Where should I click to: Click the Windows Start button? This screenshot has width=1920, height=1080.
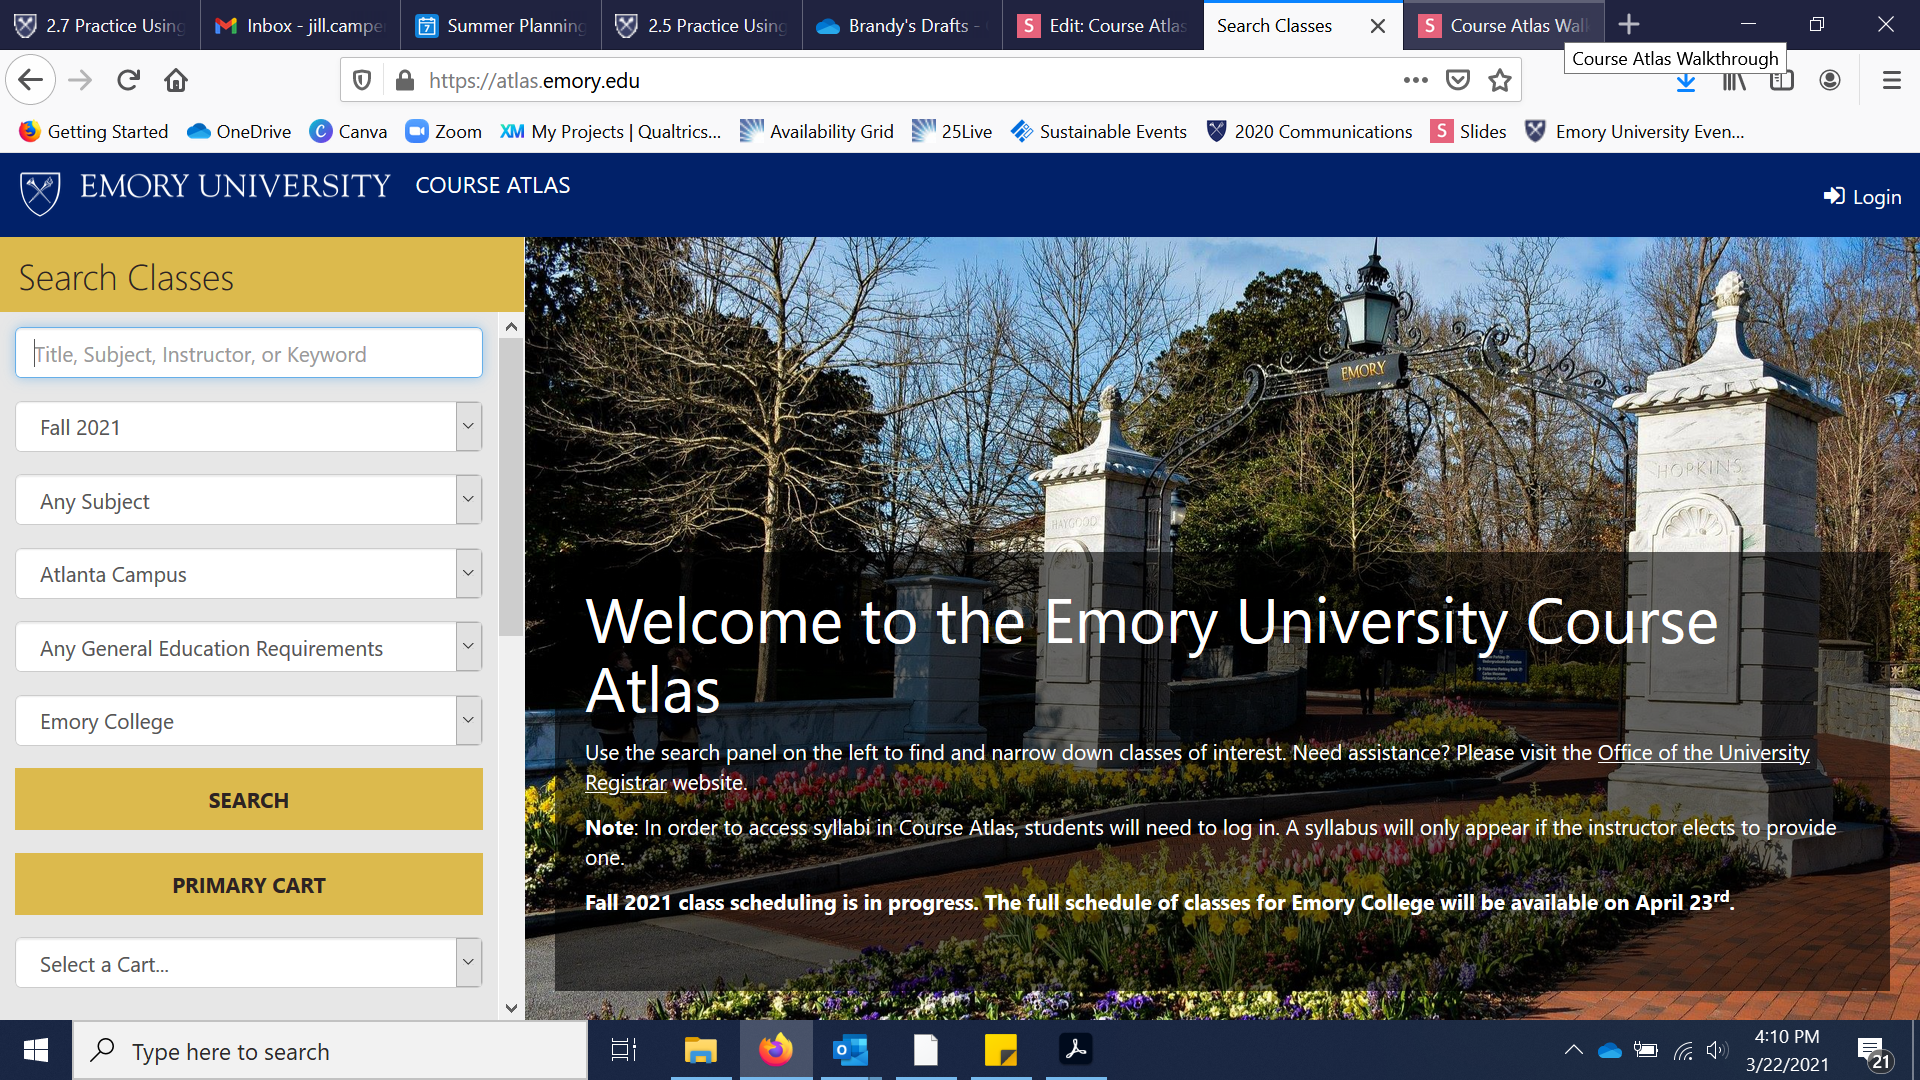36,1050
